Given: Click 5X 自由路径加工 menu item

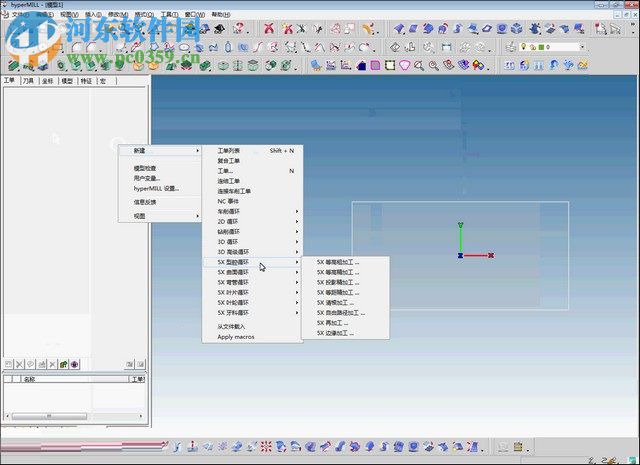Looking at the screenshot, I should tap(341, 312).
